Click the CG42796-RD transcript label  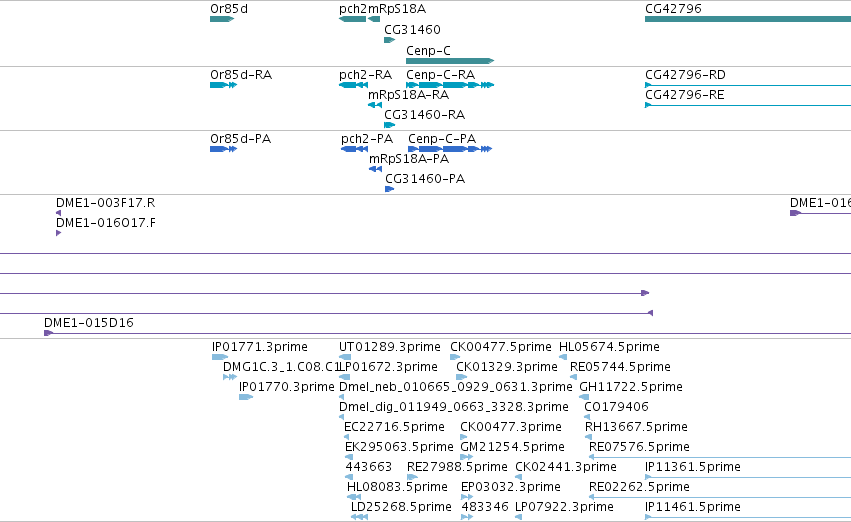click(685, 74)
